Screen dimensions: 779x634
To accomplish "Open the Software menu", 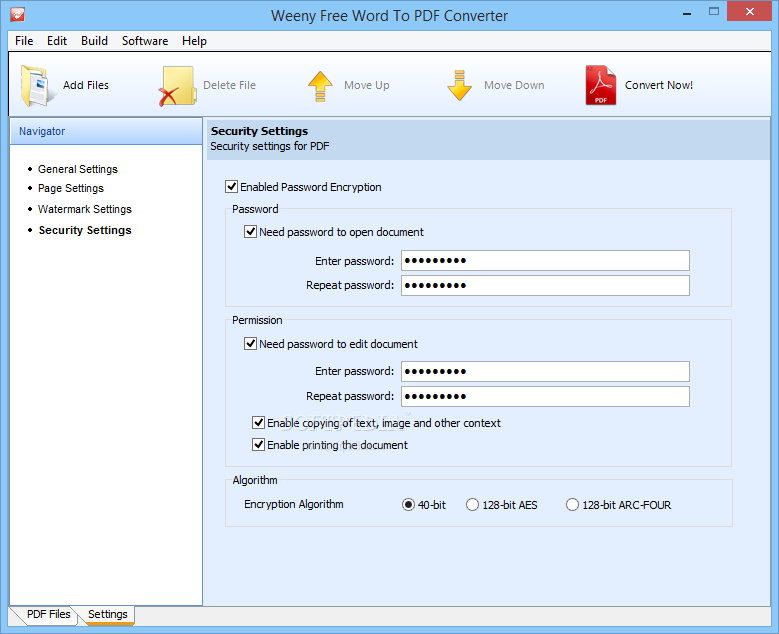I will tap(145, 41).
